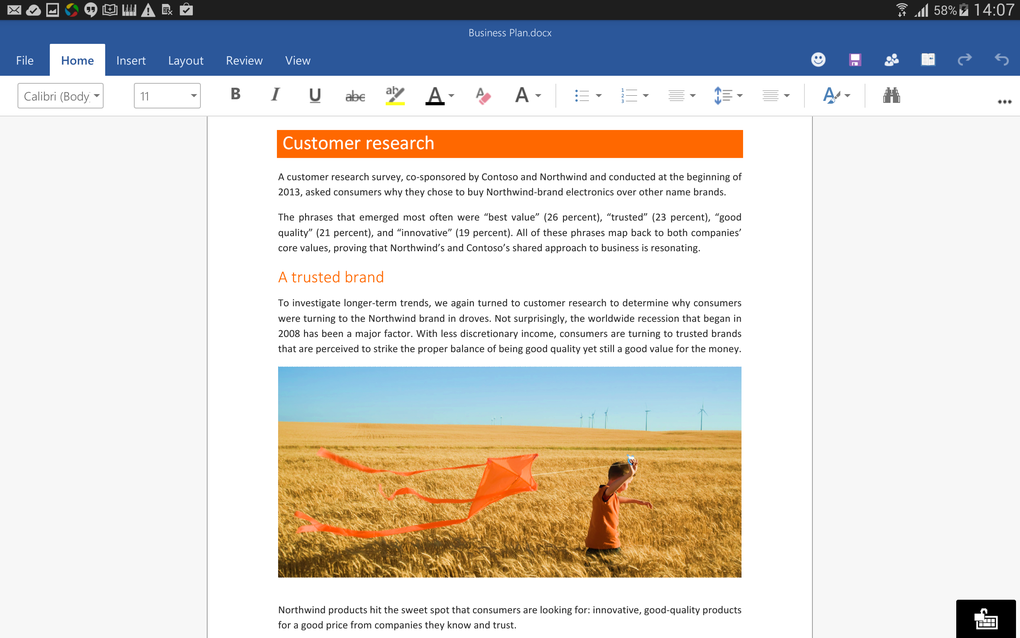Toggle underline formatting
This screenshot has width=1020, height=638.
[x=315, y=94]
